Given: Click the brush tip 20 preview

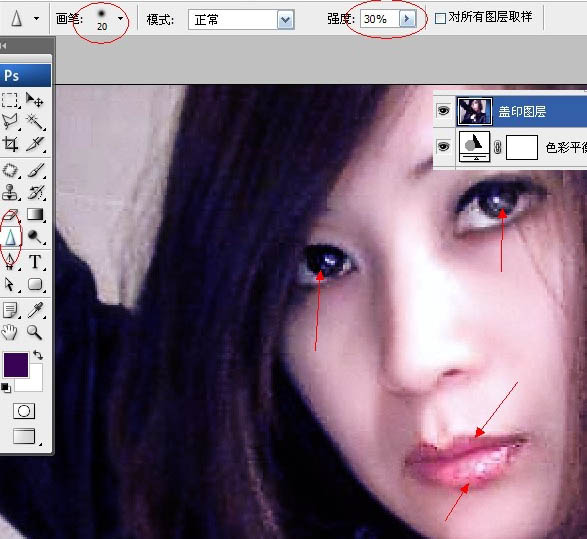Looking at the screenshot, I should click(x=101, y=20).
